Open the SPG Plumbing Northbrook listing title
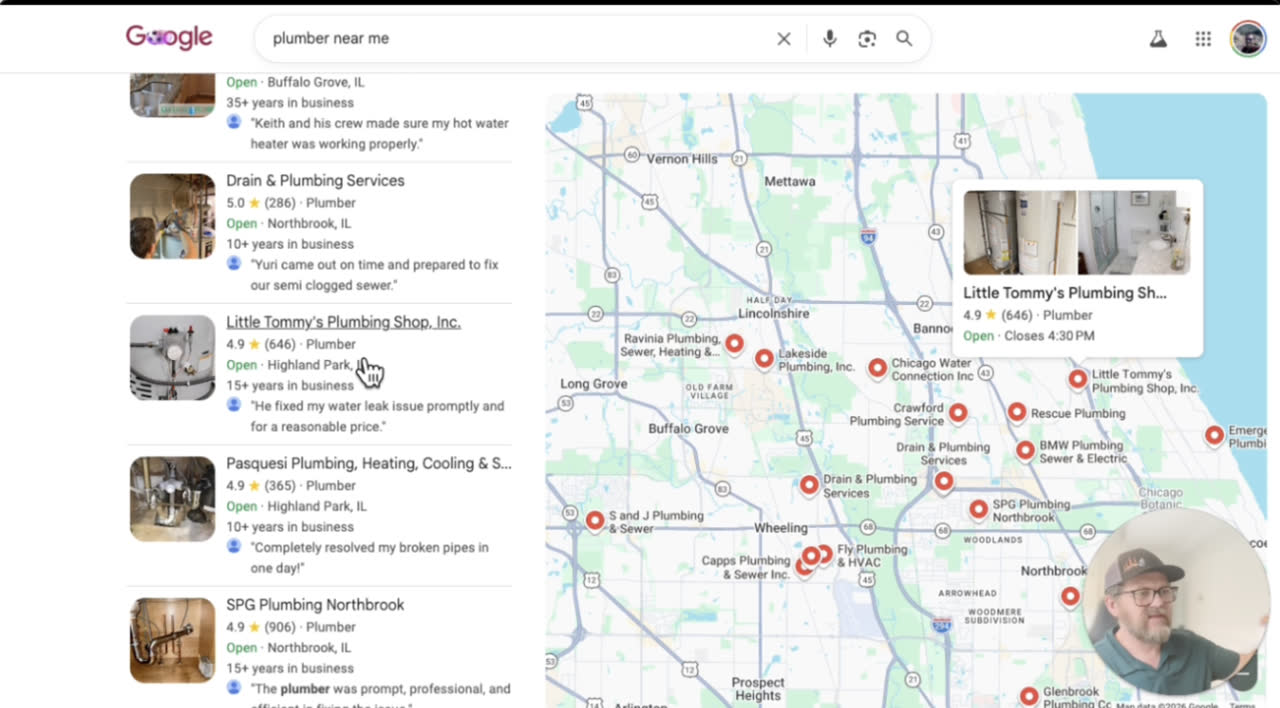Image resolution: width=1280 pixels, height=708 pixels. (315, 605)
